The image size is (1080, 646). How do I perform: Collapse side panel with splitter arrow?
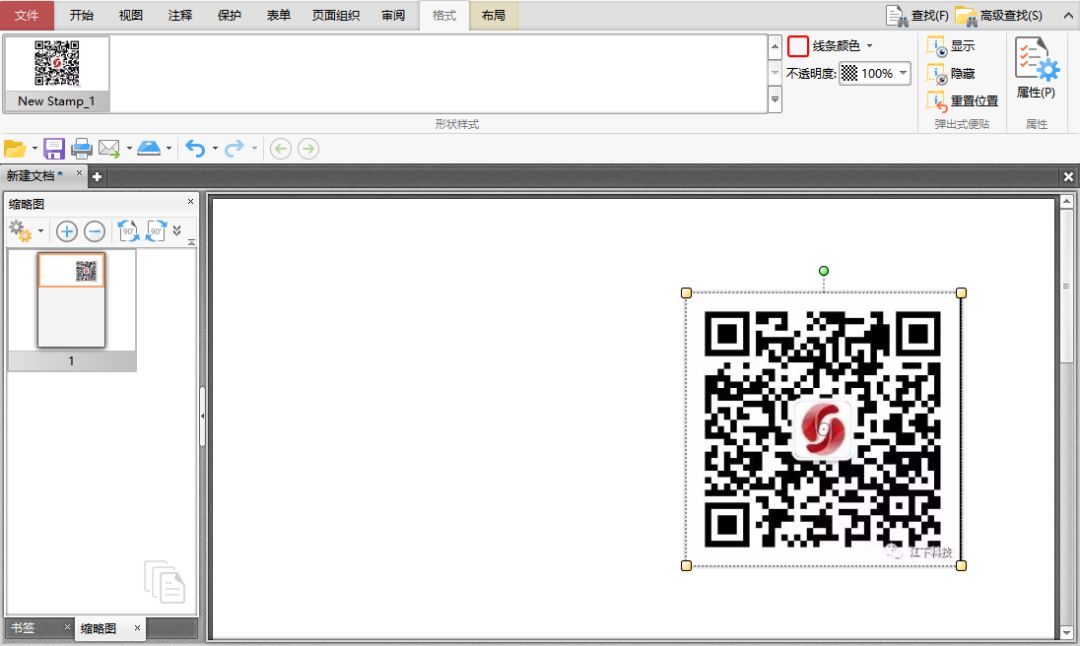[202, 416]
